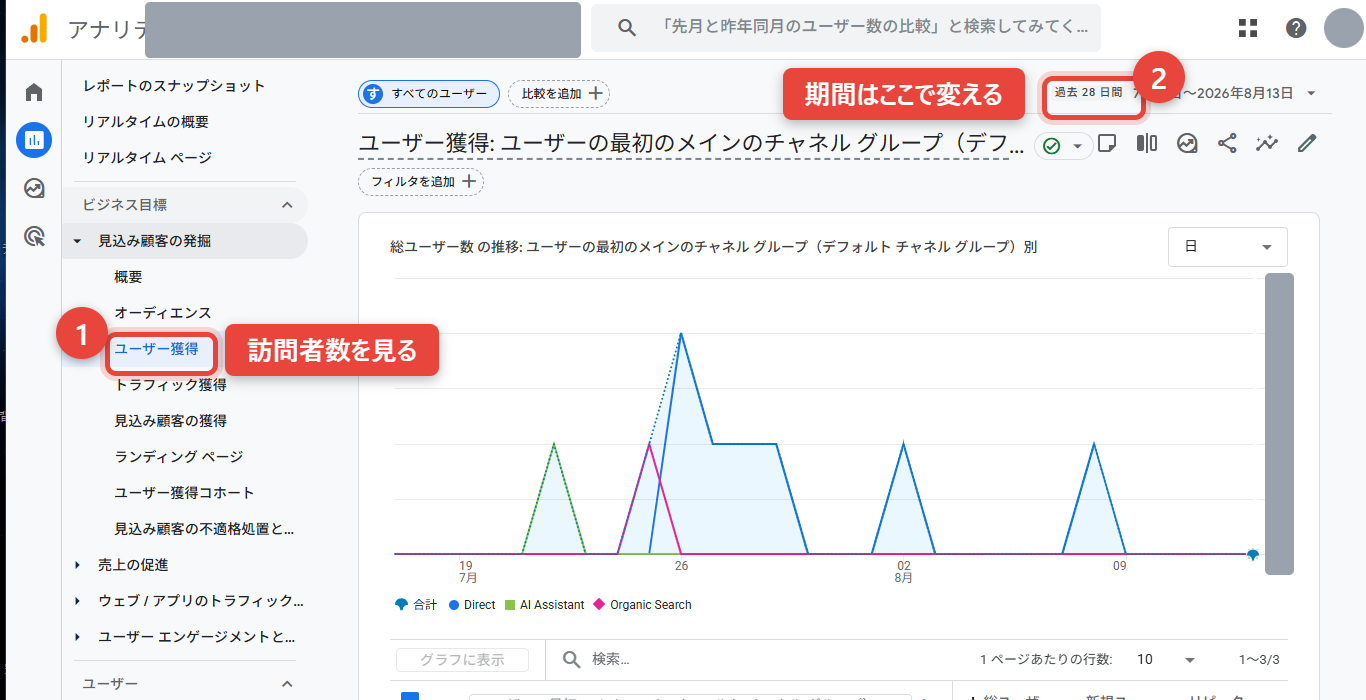
Task: Toggle the 合計 legend entry
Action: click(416, 605)
